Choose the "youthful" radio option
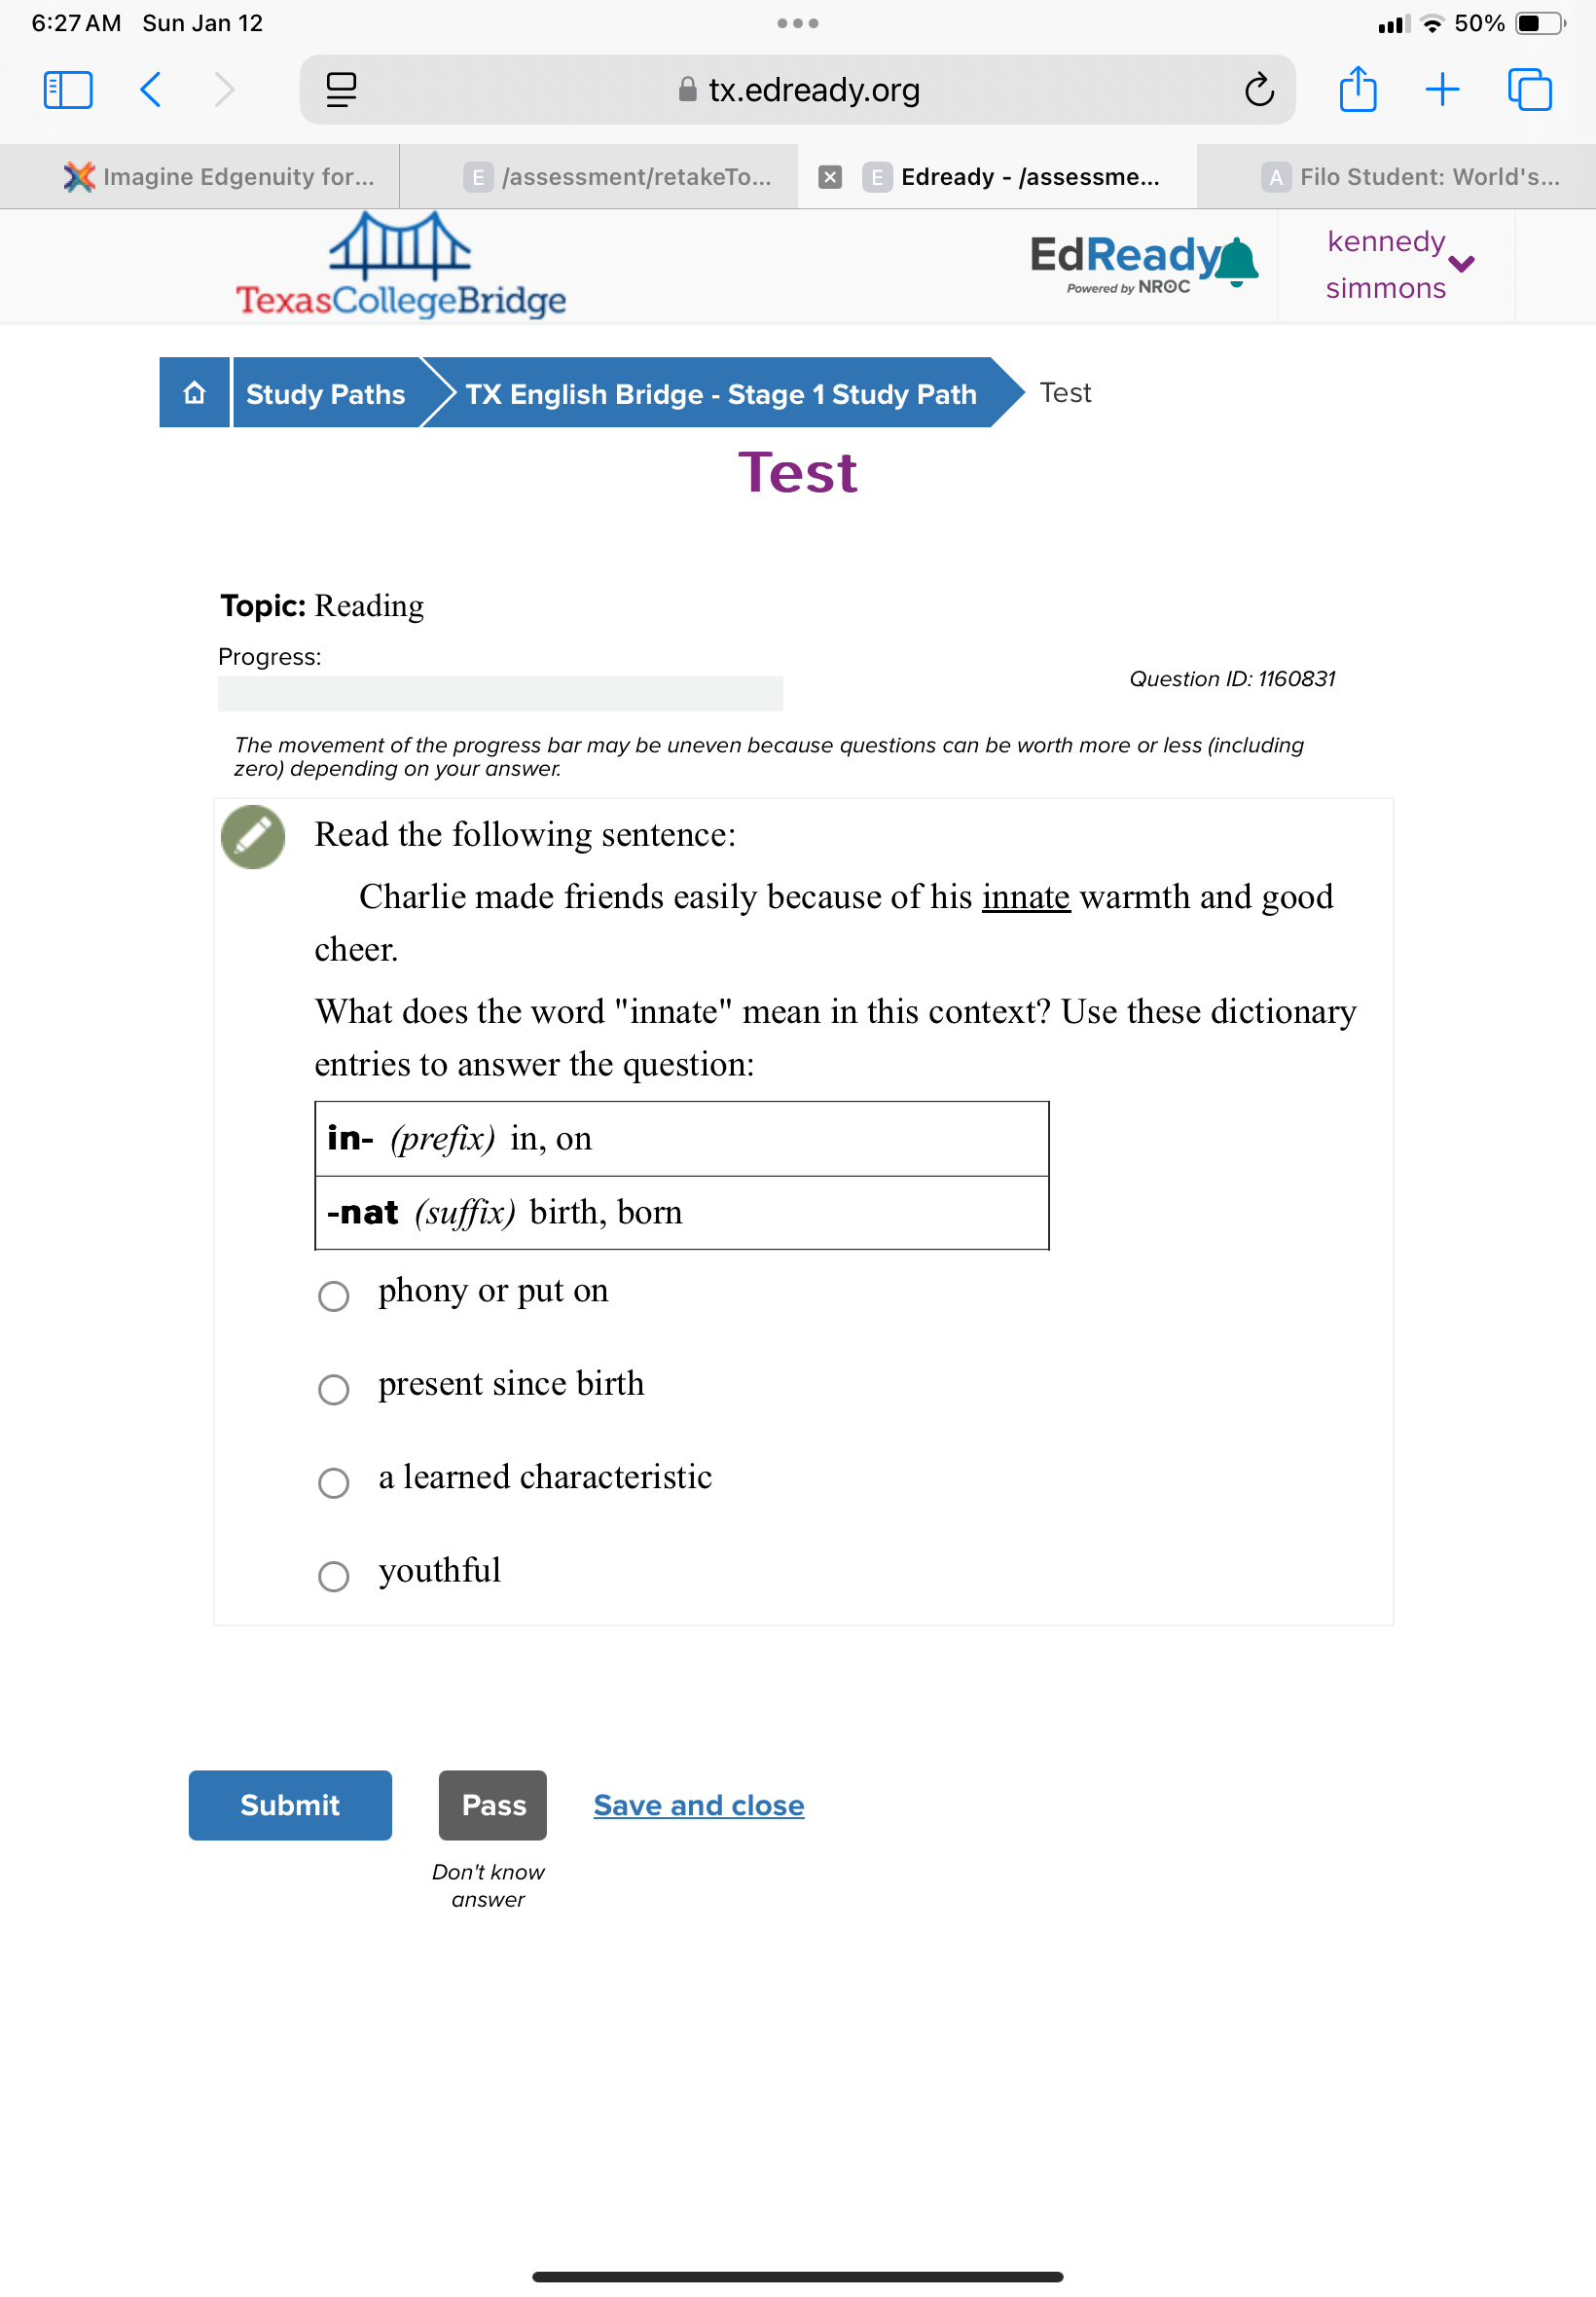1596x2297 pixels. coord(333,1576)
